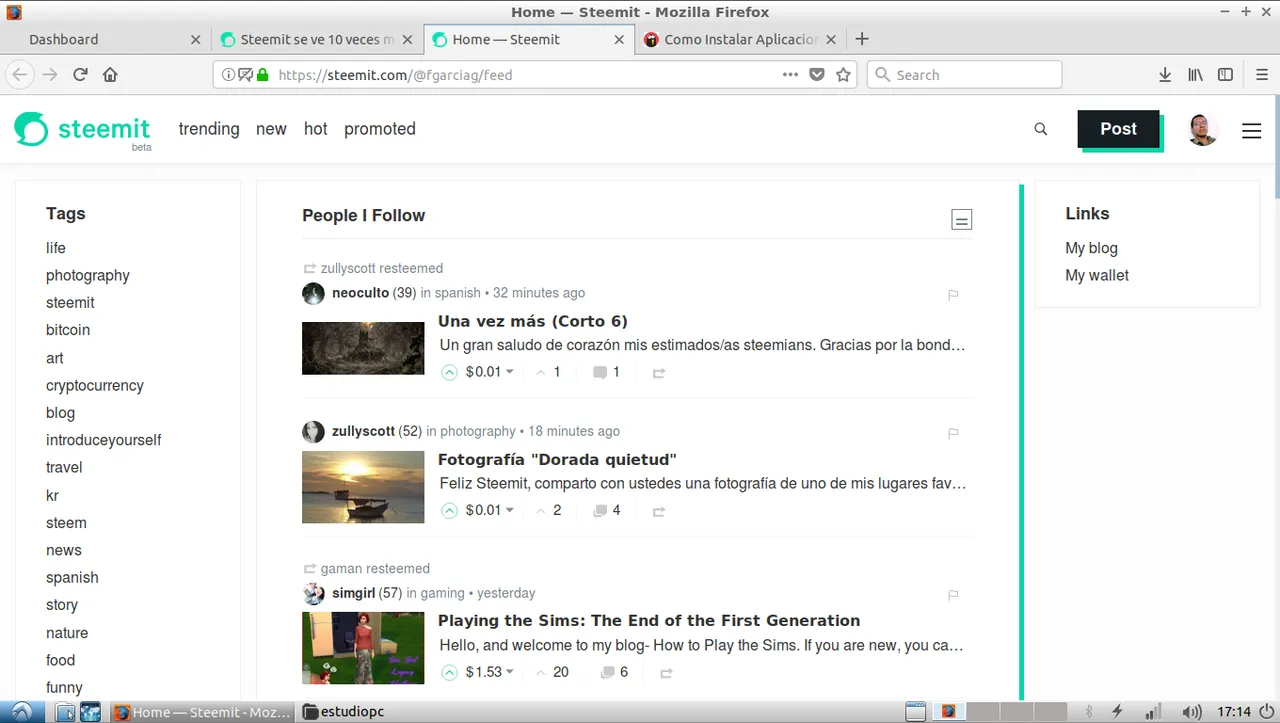Open the cryptocurrency tag
The width and height of the screenshot is (1280, 723).
(x=95, y=385)
